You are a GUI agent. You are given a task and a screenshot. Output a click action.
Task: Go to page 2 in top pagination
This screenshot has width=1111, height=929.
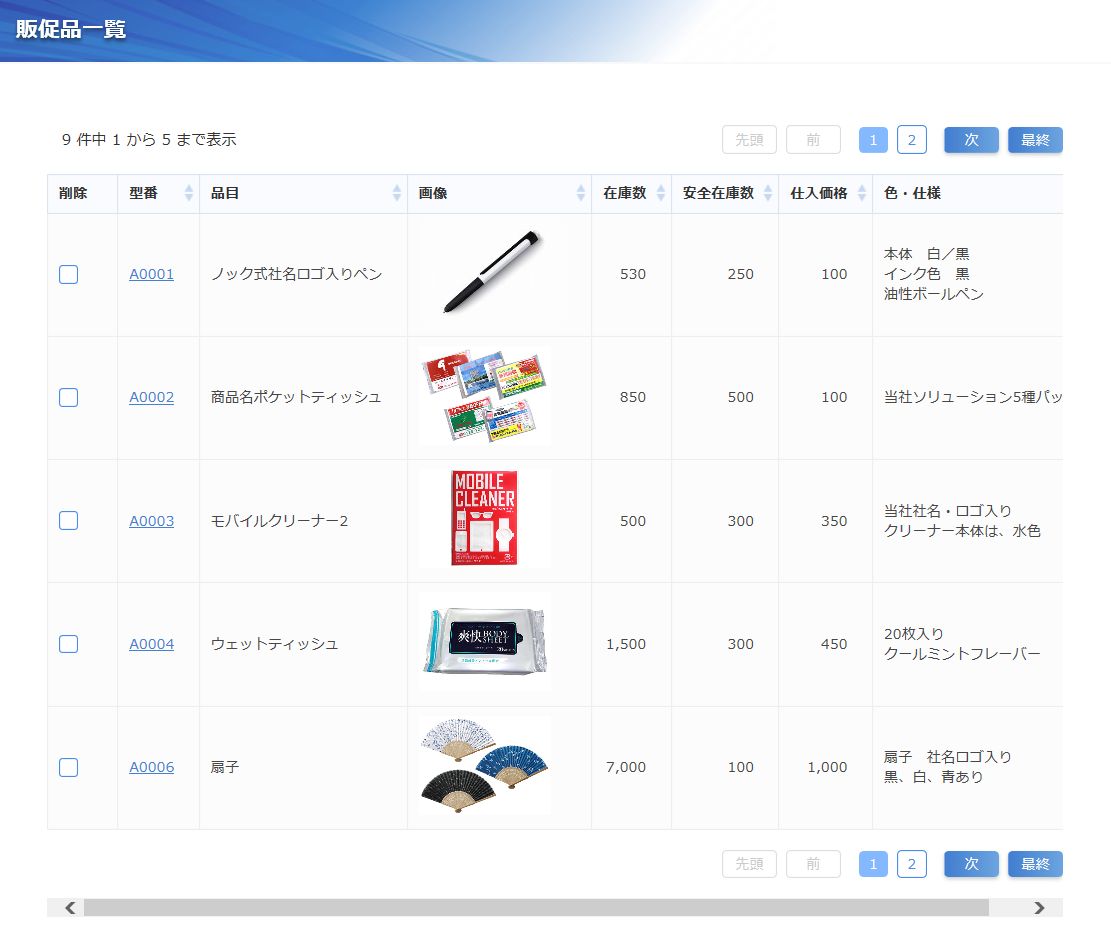(x=911, y=140)
